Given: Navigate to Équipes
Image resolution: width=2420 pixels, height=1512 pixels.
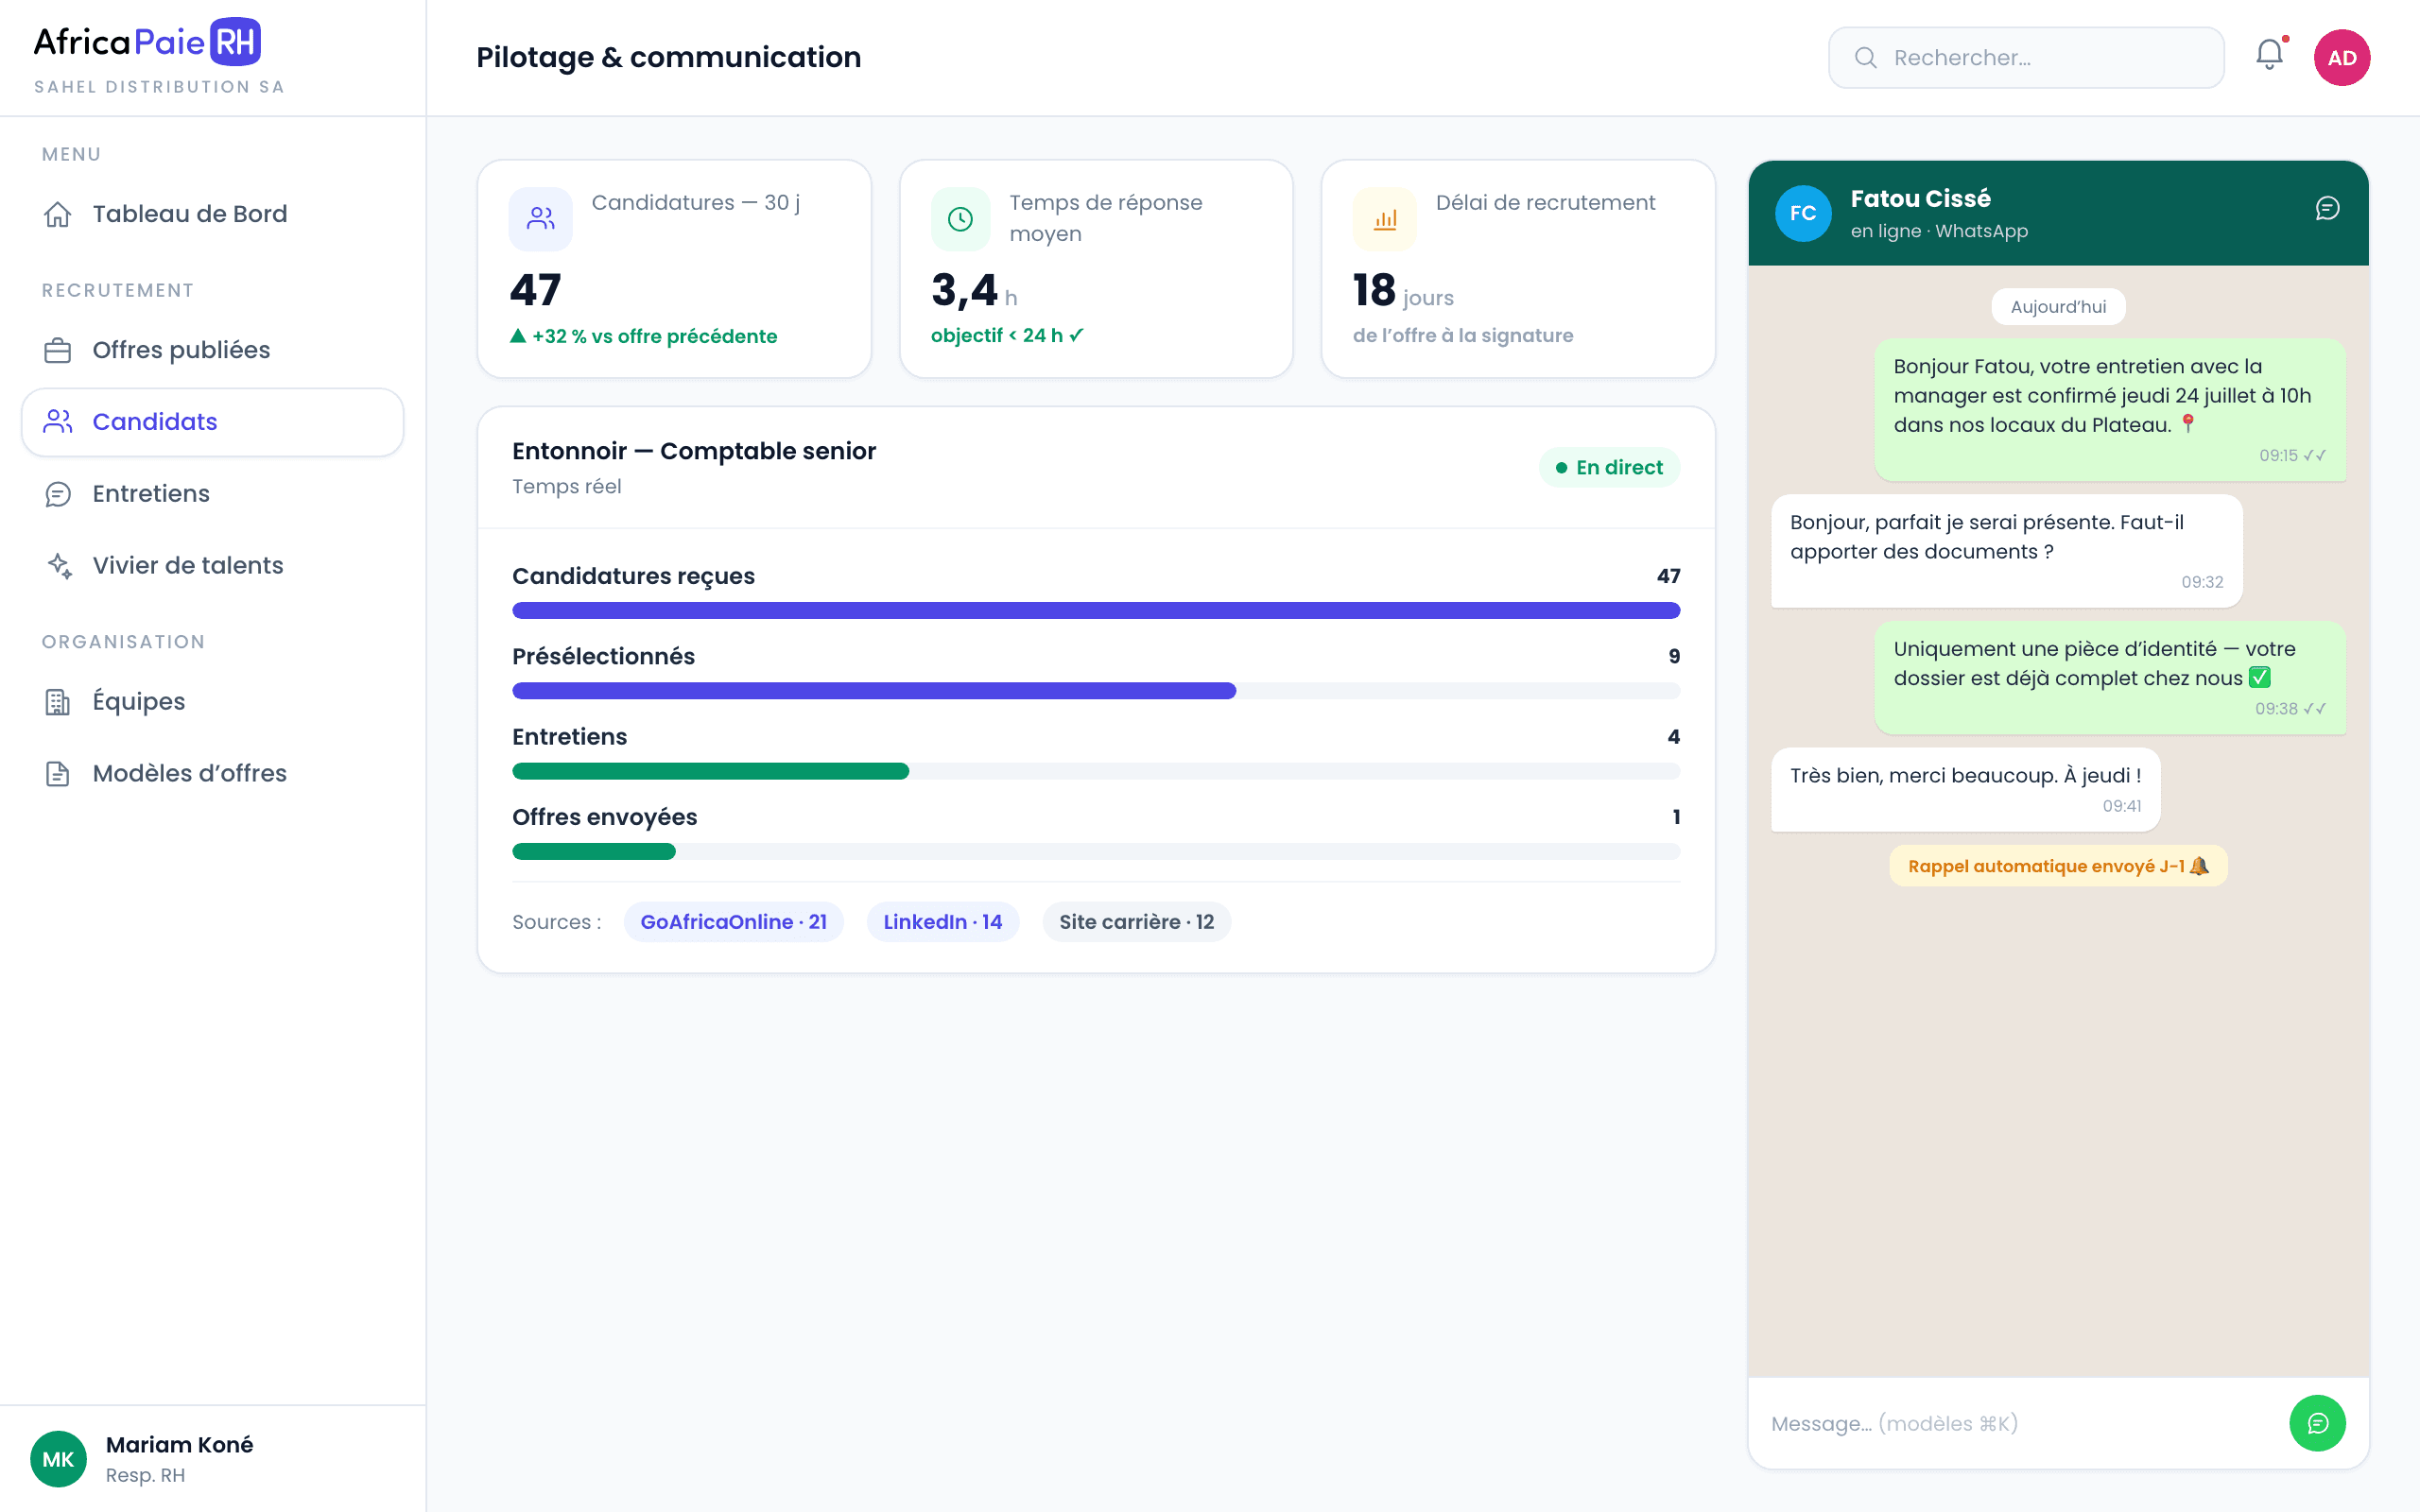Looking at the screenshot, I should [x=212, y=702].
